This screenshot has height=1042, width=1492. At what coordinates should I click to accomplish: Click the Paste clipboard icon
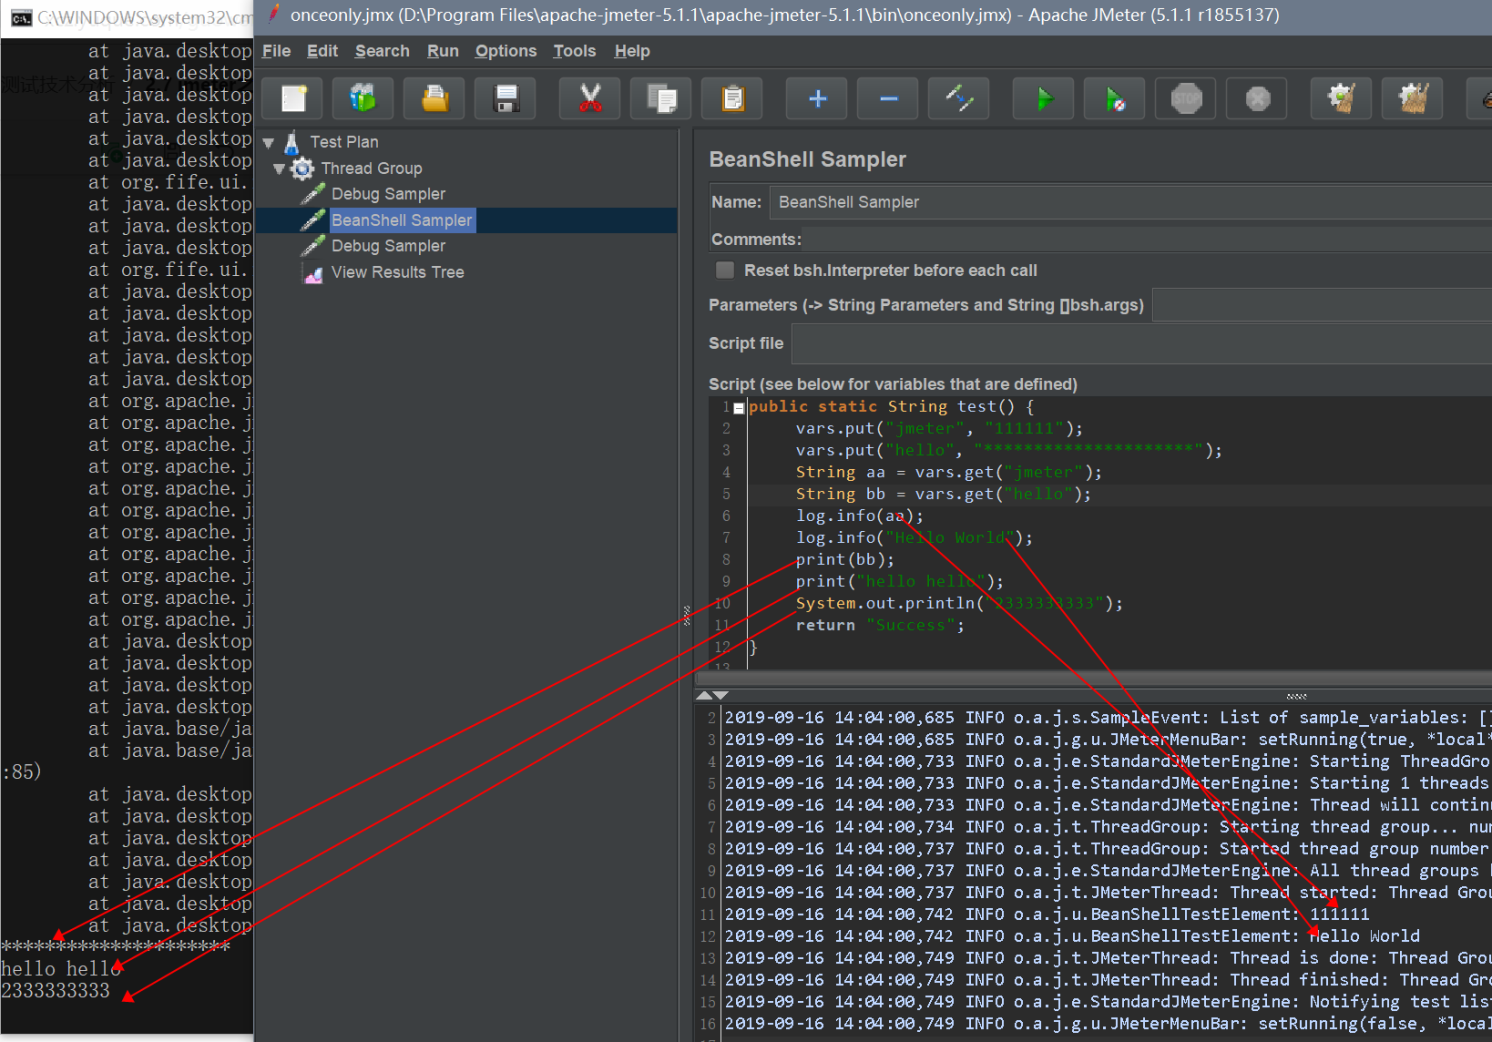(732, 98)
